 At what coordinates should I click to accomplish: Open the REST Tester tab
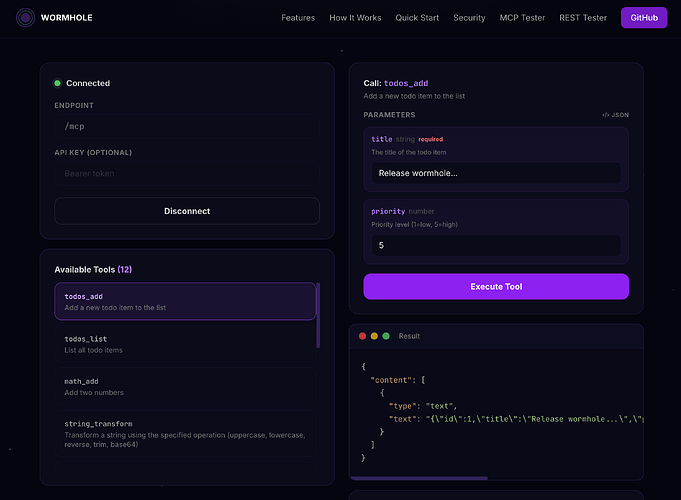click(581, 18)
